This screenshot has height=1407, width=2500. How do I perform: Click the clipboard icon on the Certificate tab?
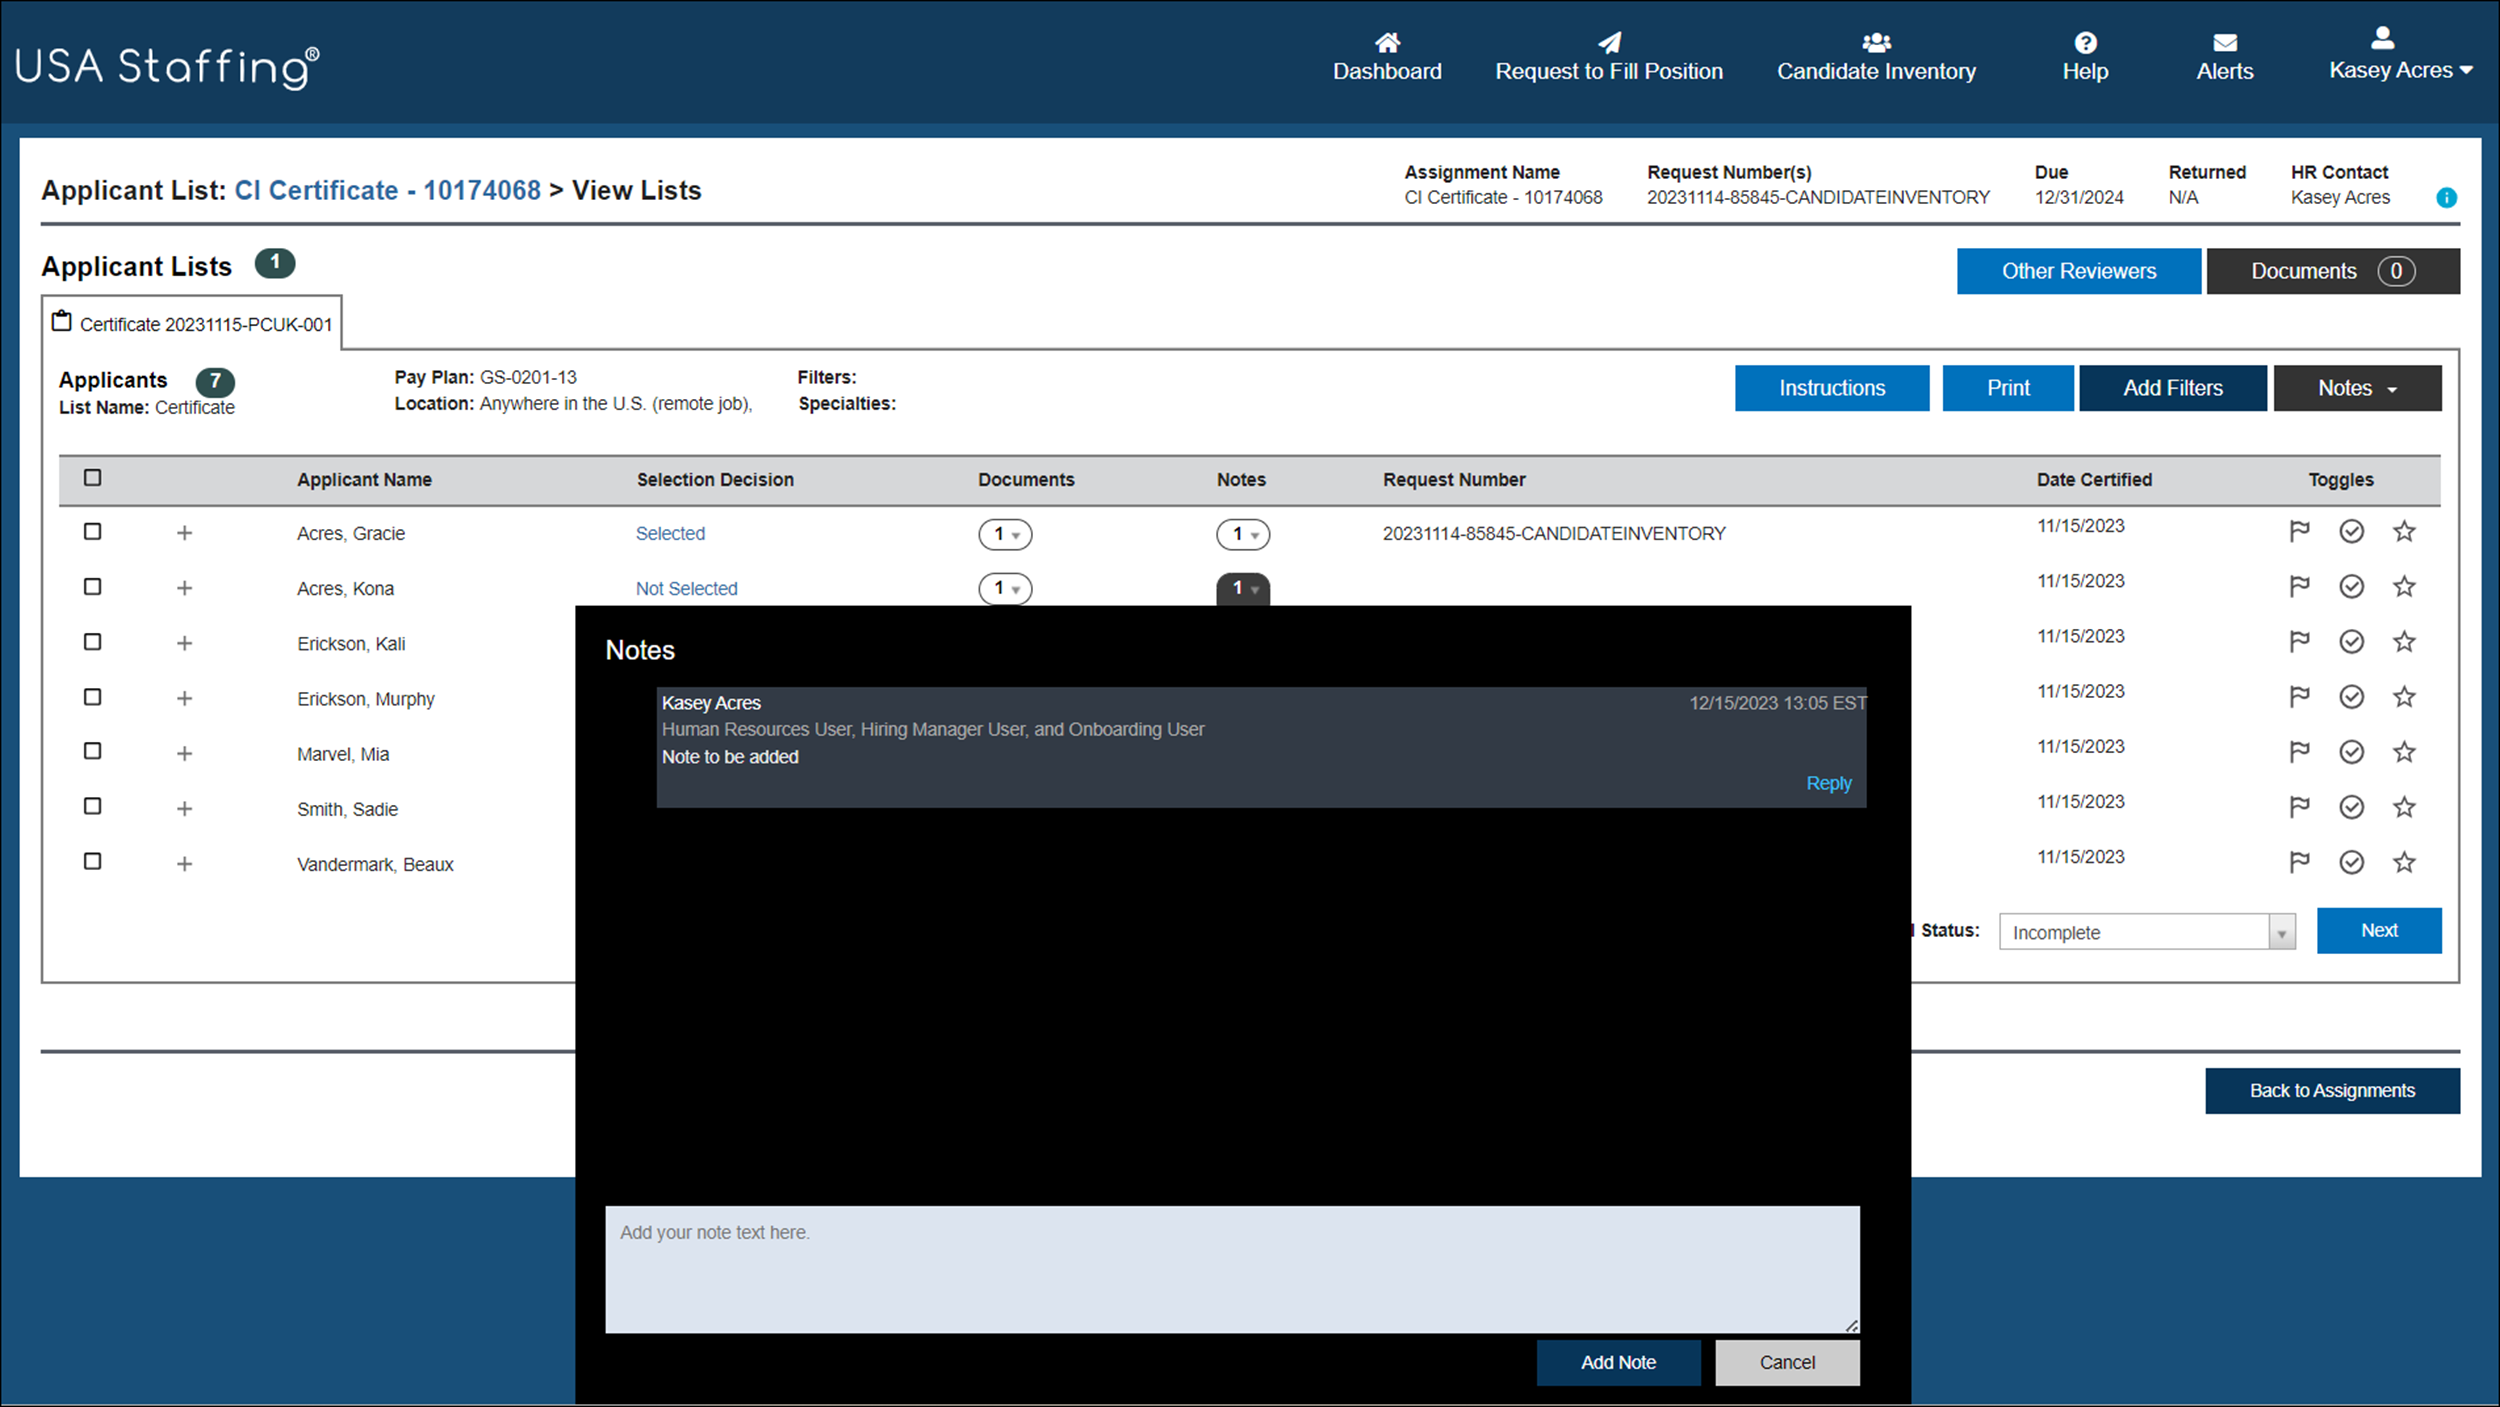[x=62, y=319]
